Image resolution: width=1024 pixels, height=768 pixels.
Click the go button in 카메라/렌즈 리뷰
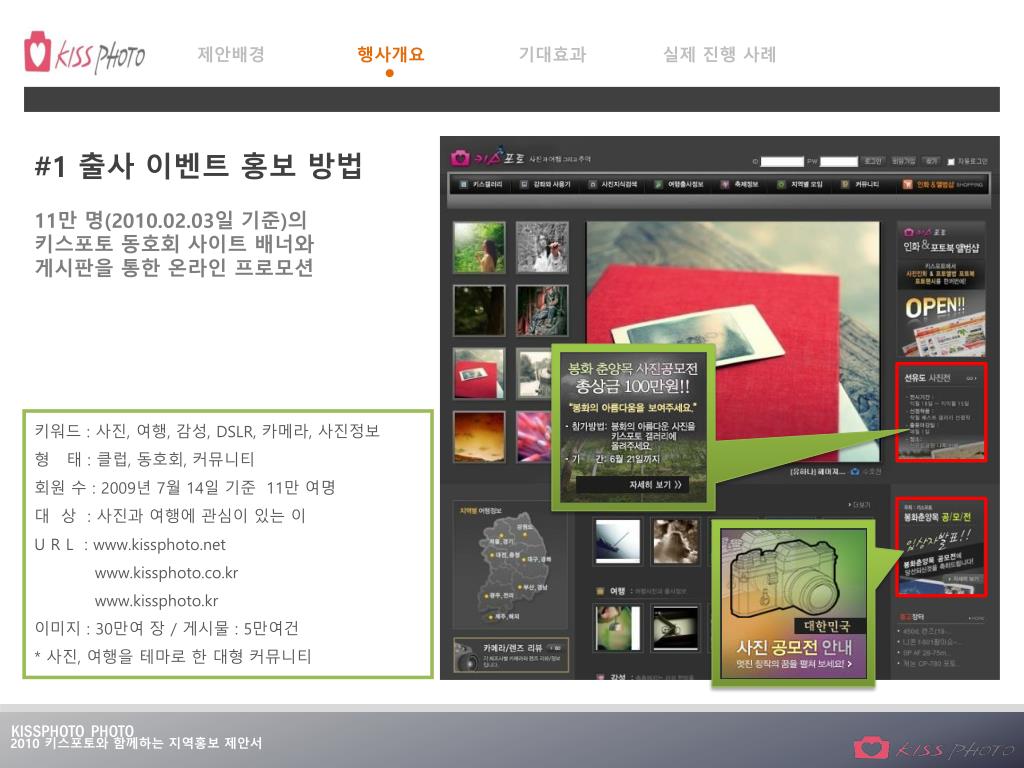tap(555, 648)
